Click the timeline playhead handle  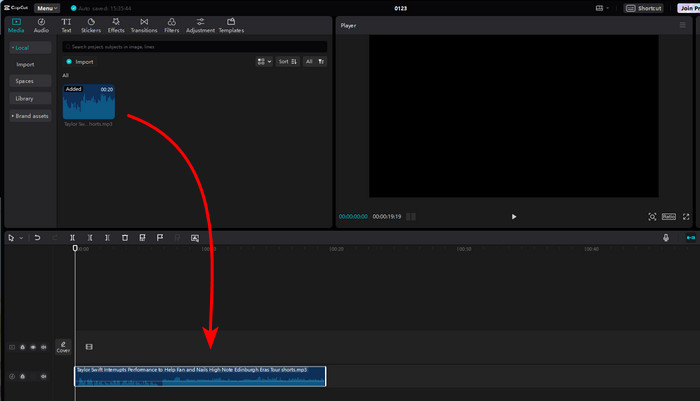click(x=75, y=248)
